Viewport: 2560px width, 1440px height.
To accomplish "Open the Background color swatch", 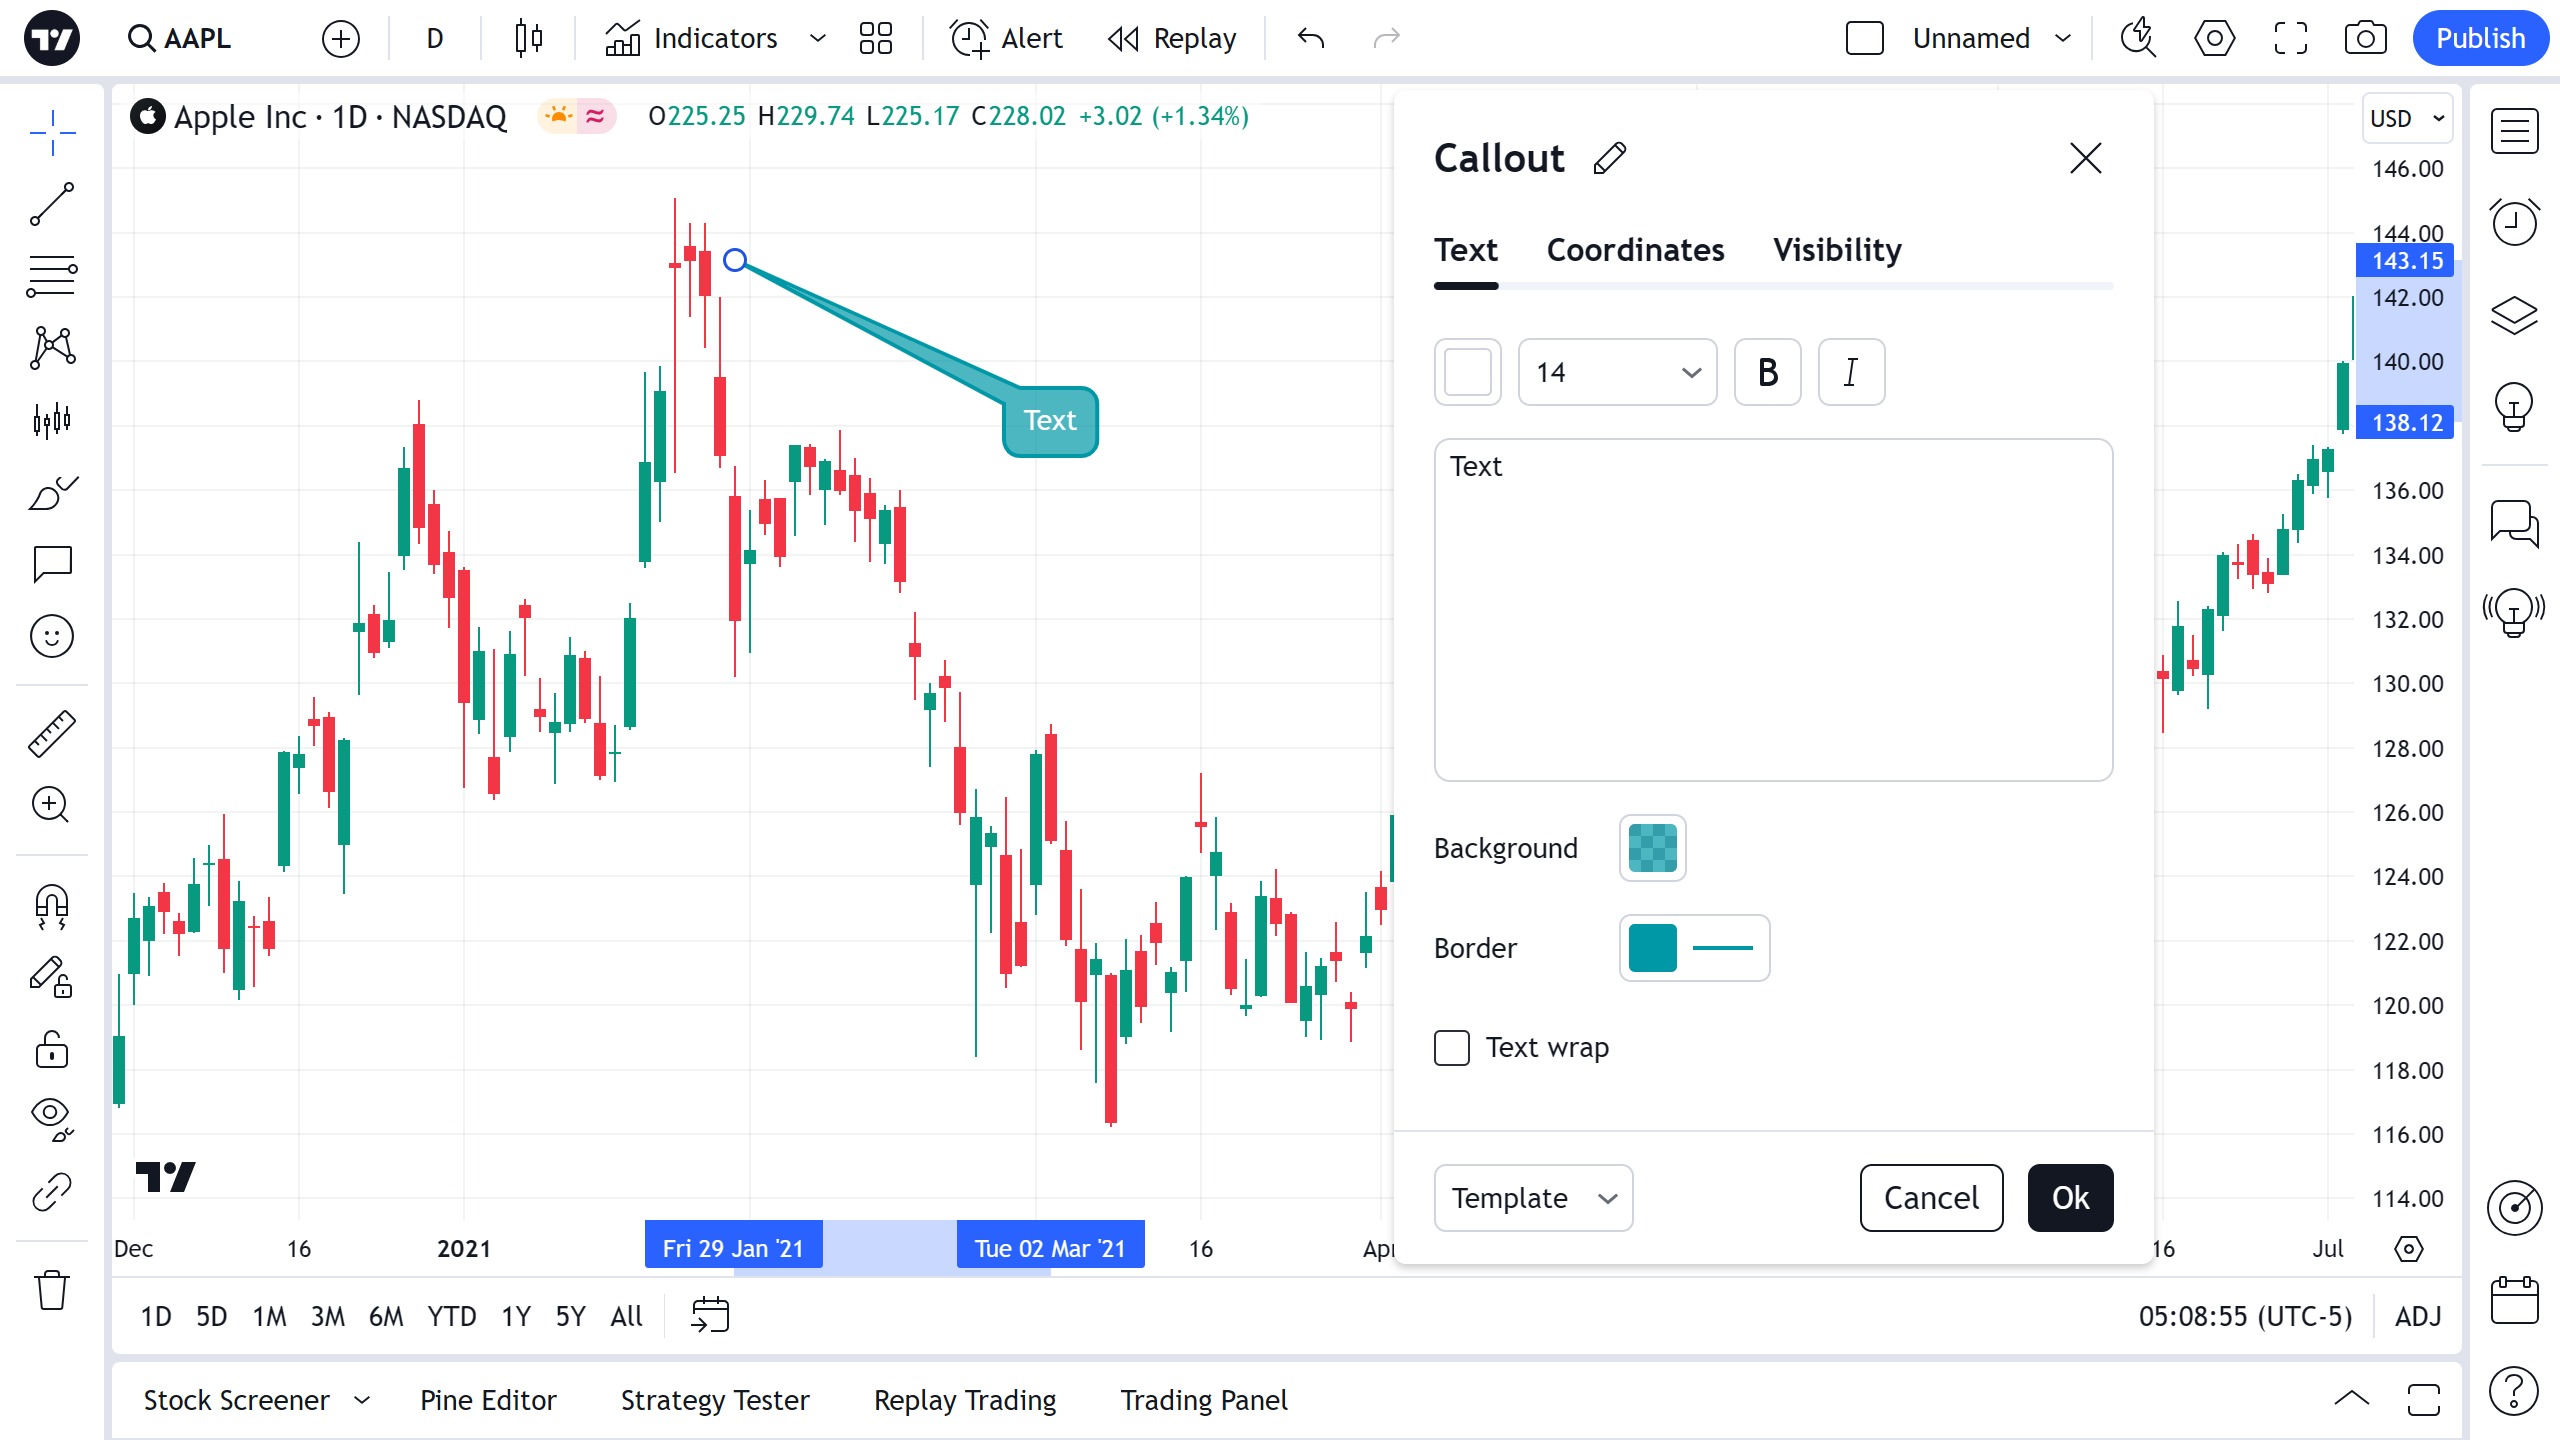I will pyautogui.click(x=1652, y=848).
